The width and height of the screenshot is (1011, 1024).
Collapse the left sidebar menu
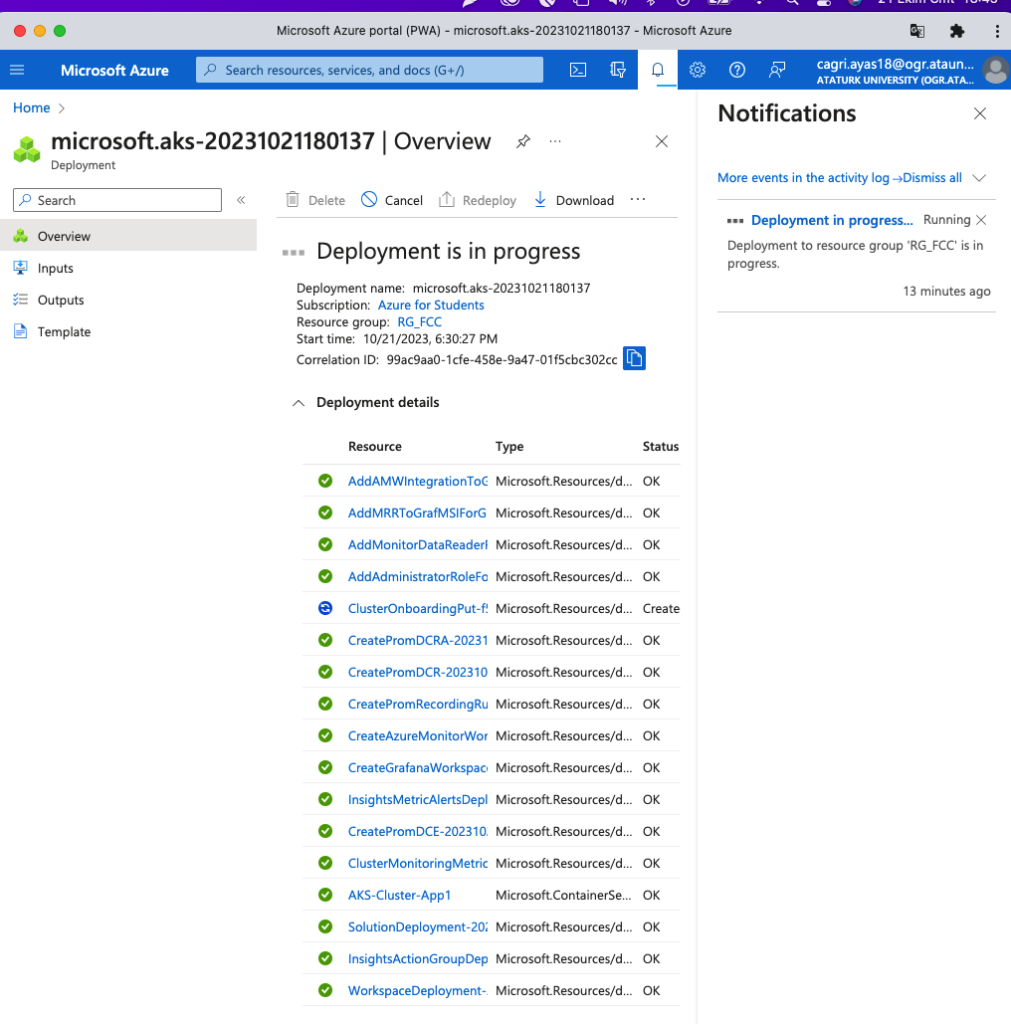241,200
